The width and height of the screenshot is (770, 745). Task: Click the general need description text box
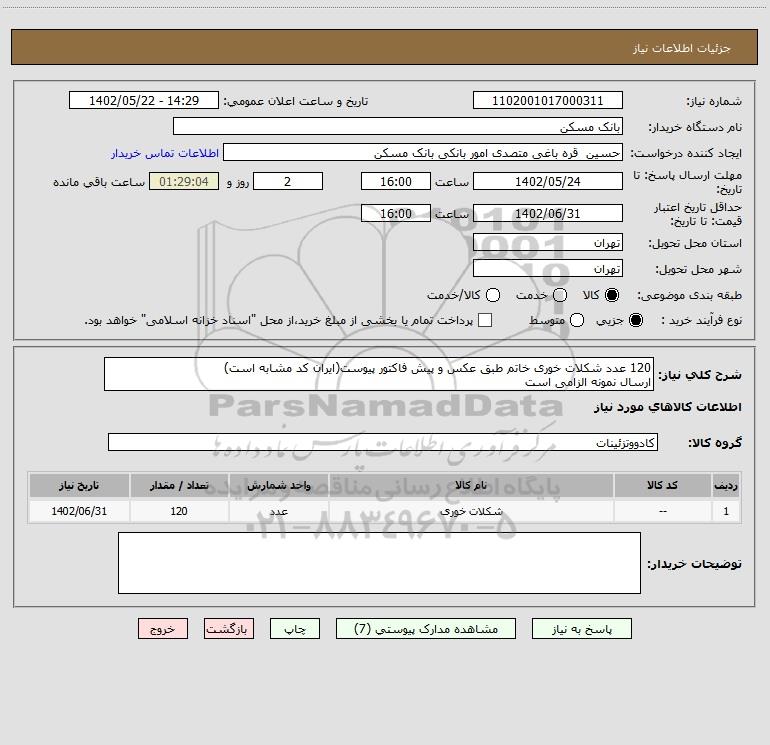click(379, 374)
